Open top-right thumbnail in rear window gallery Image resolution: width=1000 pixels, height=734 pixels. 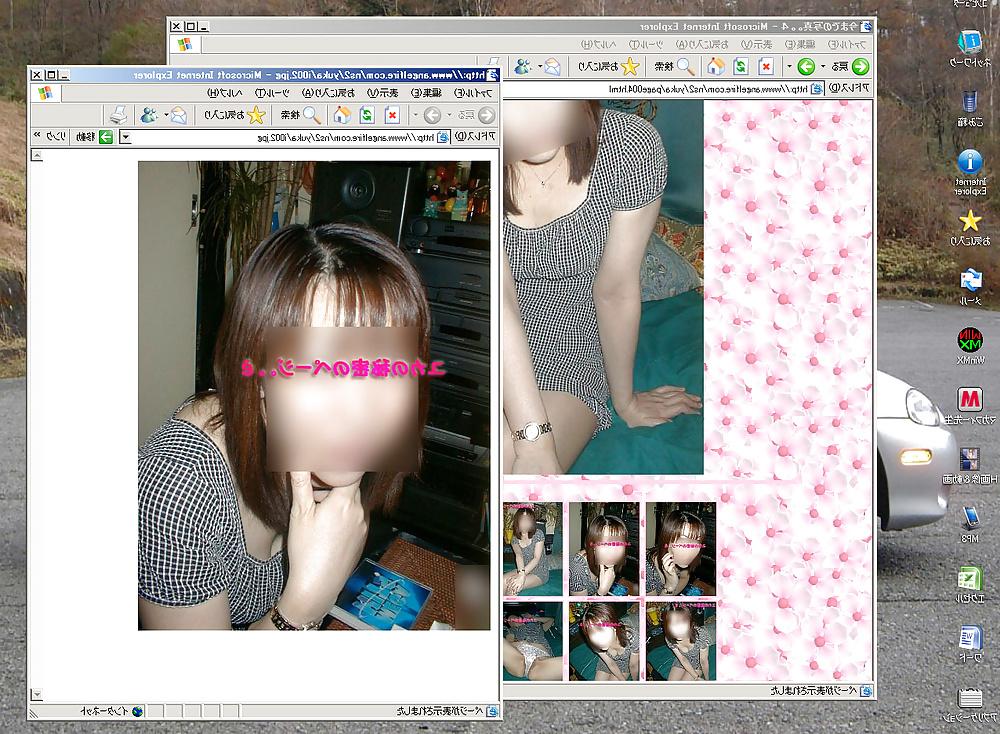[x=680, y=548]
